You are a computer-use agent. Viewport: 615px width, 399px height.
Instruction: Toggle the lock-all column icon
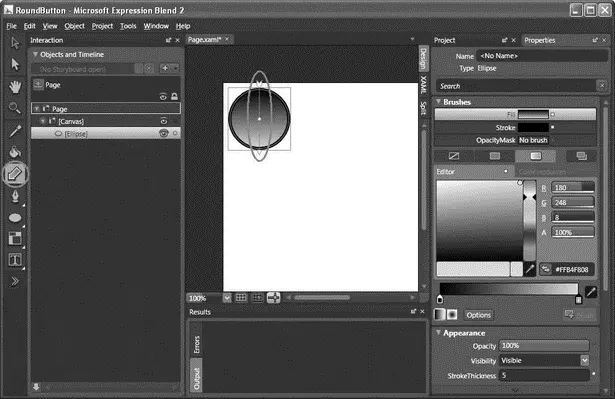[175, 96]
